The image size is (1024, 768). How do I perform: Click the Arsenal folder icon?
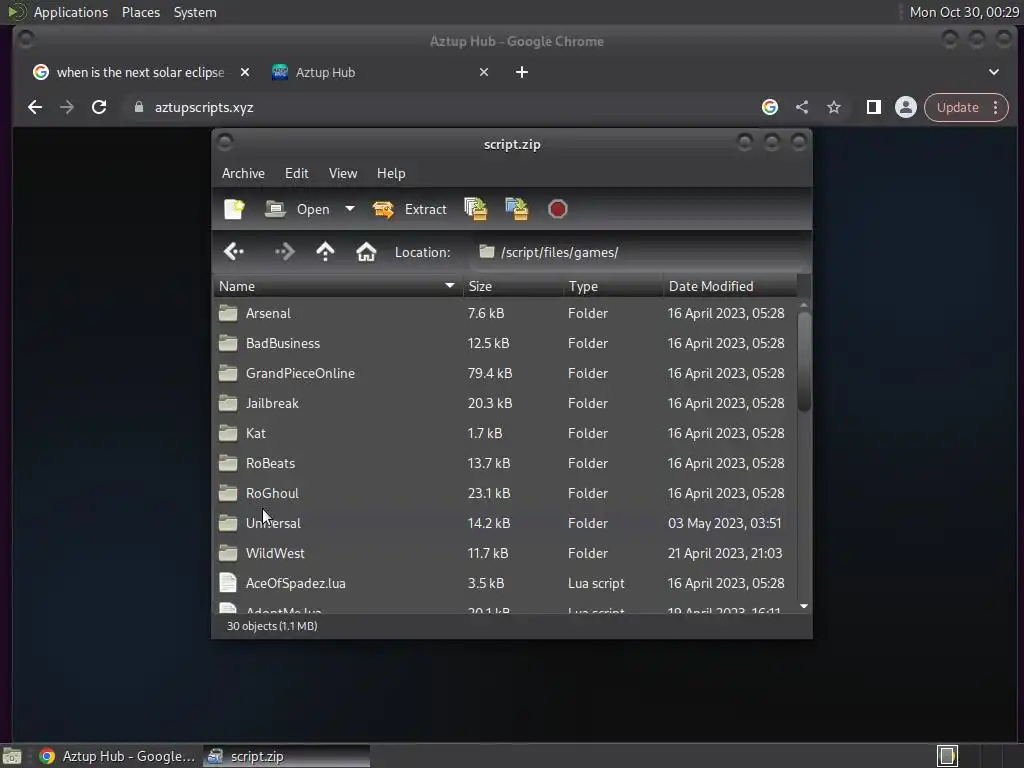click(228, 313)
